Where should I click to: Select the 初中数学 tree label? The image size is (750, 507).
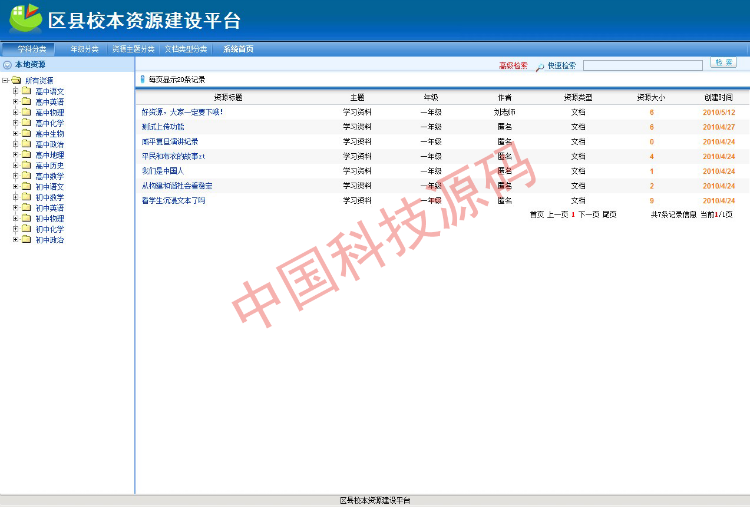[50, 197]
